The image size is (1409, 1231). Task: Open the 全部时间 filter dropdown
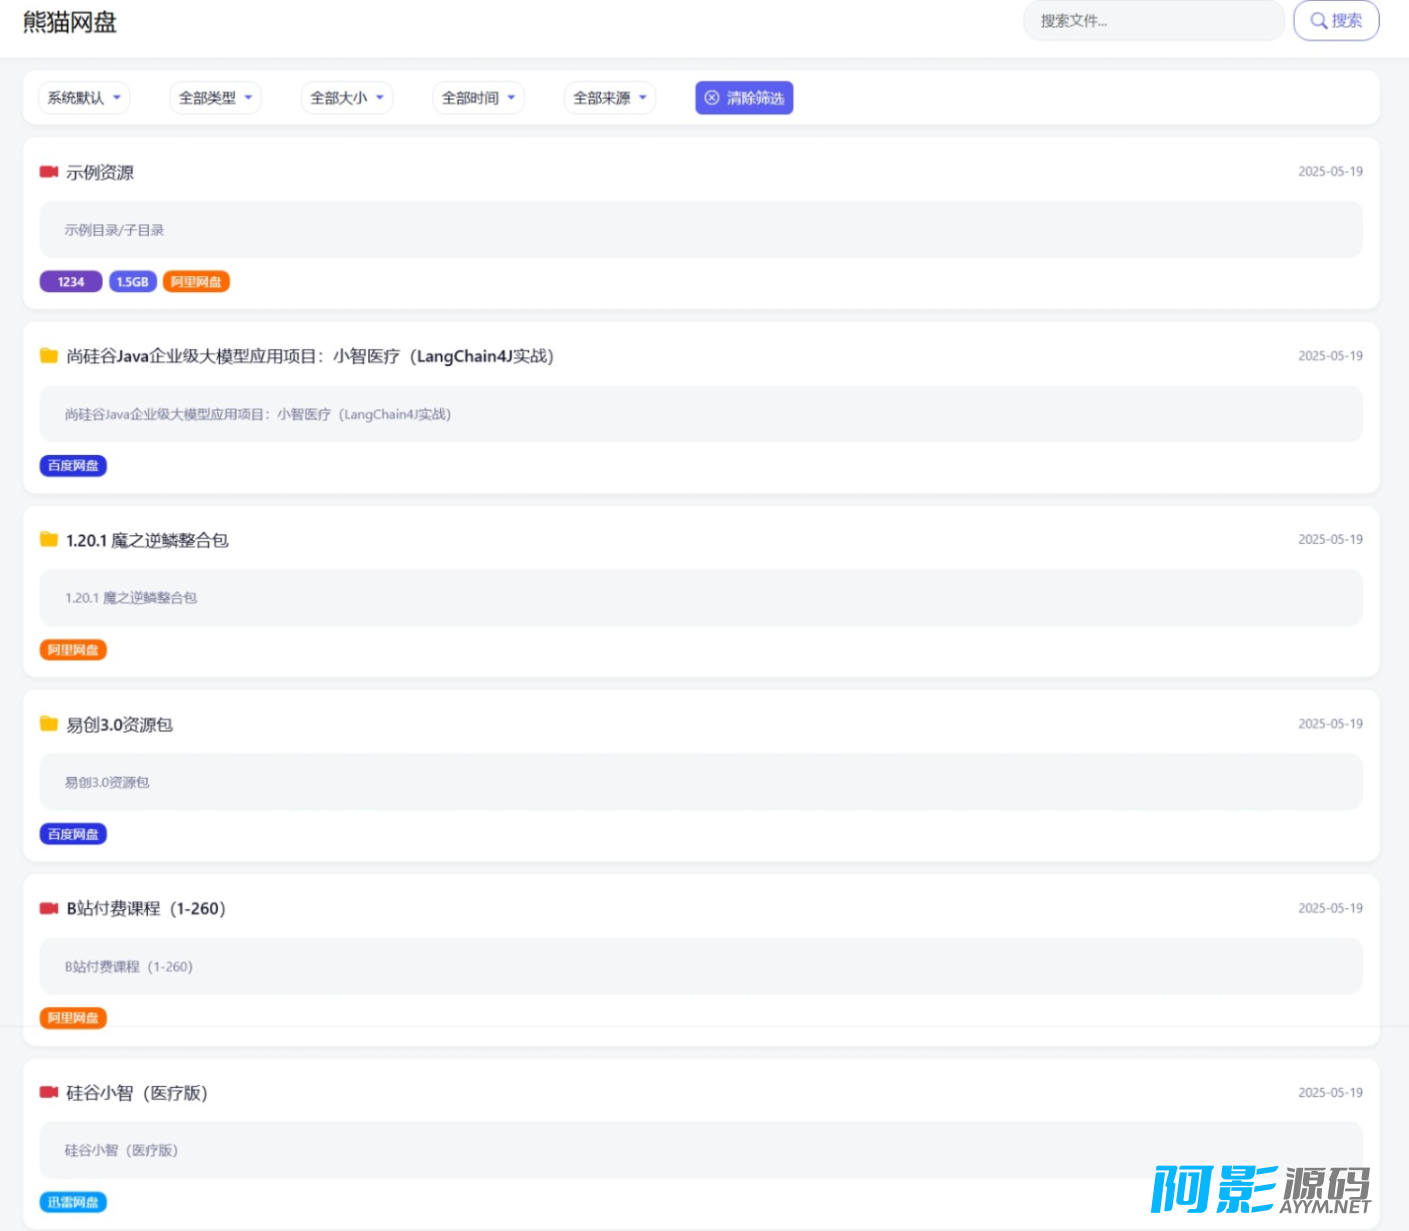click(478, 98)
